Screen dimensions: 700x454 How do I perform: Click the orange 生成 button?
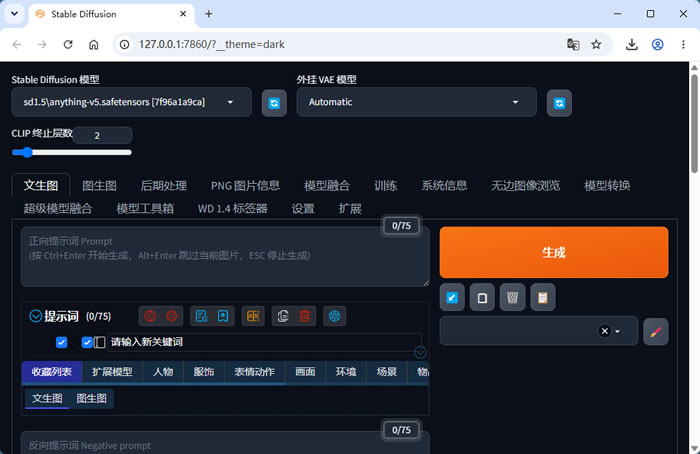(554, 252)
